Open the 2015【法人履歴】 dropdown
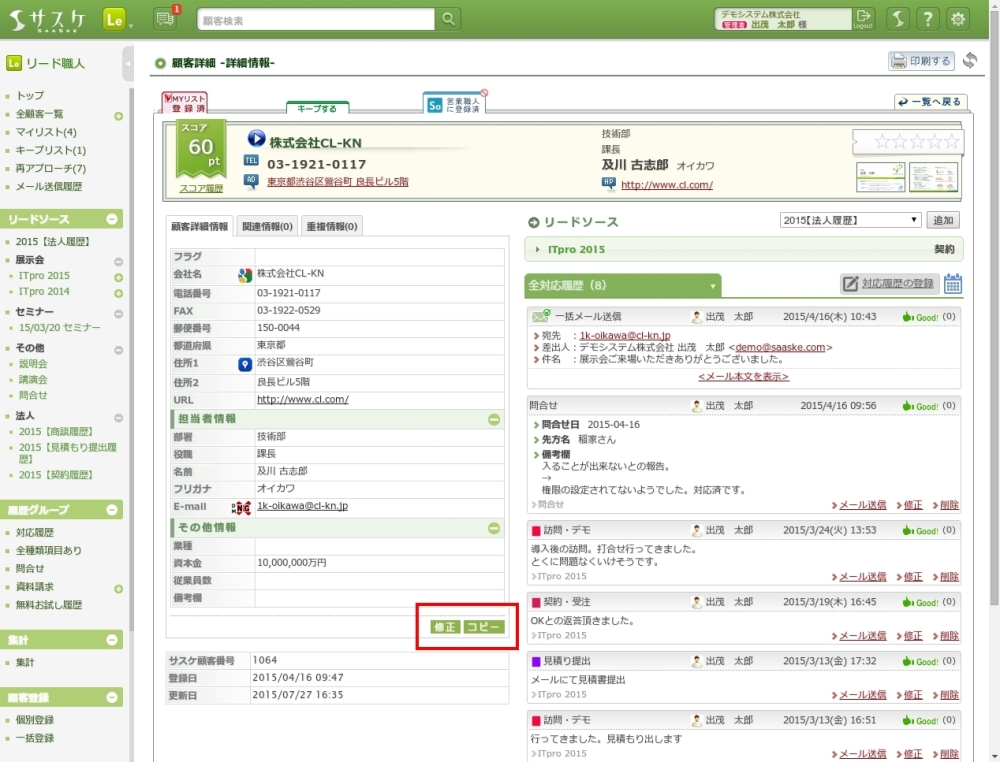The image size is (1000, 762). coord(850,220)
